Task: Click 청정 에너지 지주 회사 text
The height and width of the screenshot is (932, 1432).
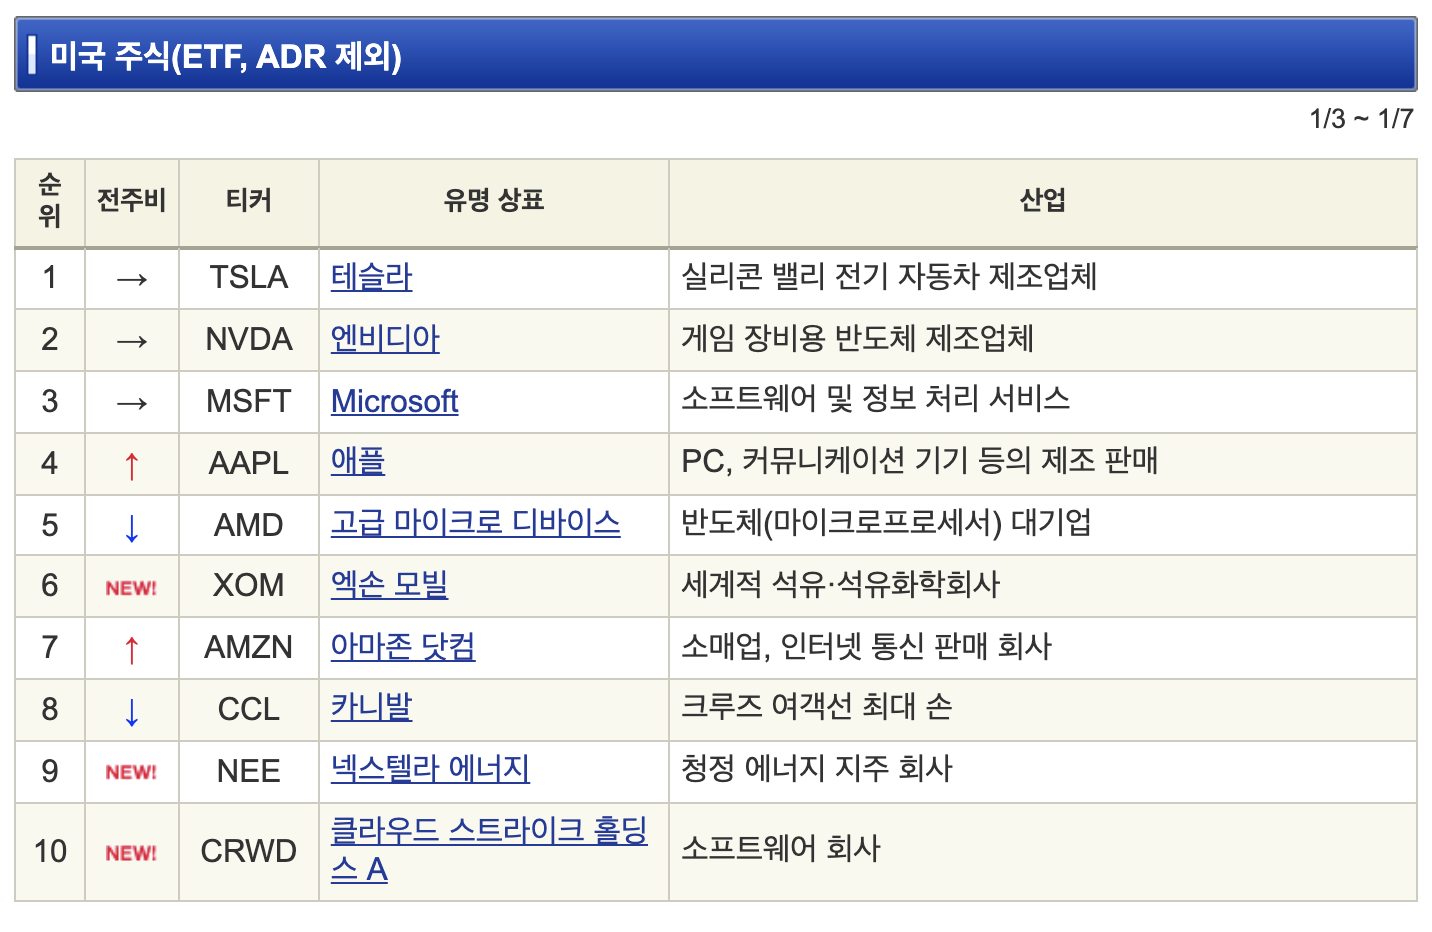Action: pos(816,769)
